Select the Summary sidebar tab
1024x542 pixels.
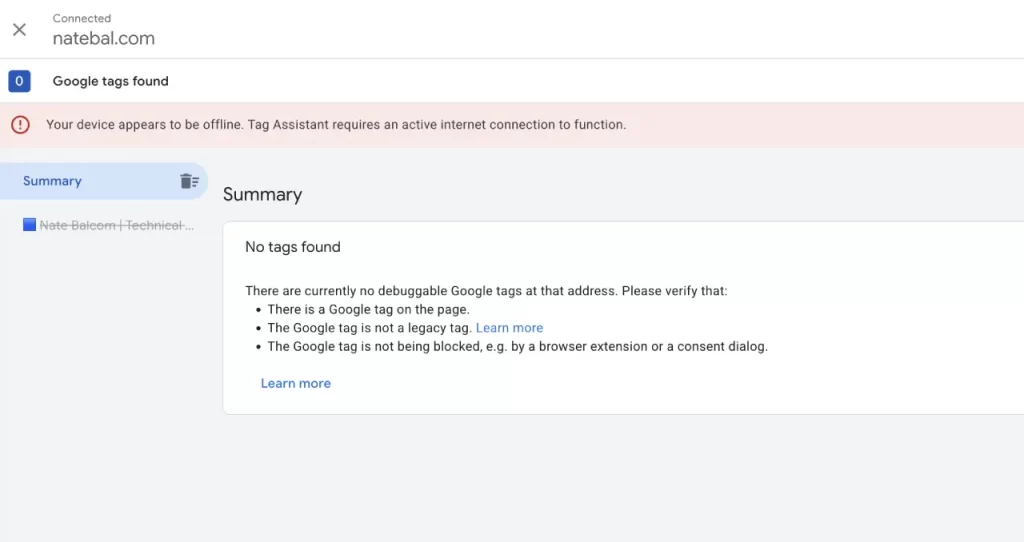[104, 181]
